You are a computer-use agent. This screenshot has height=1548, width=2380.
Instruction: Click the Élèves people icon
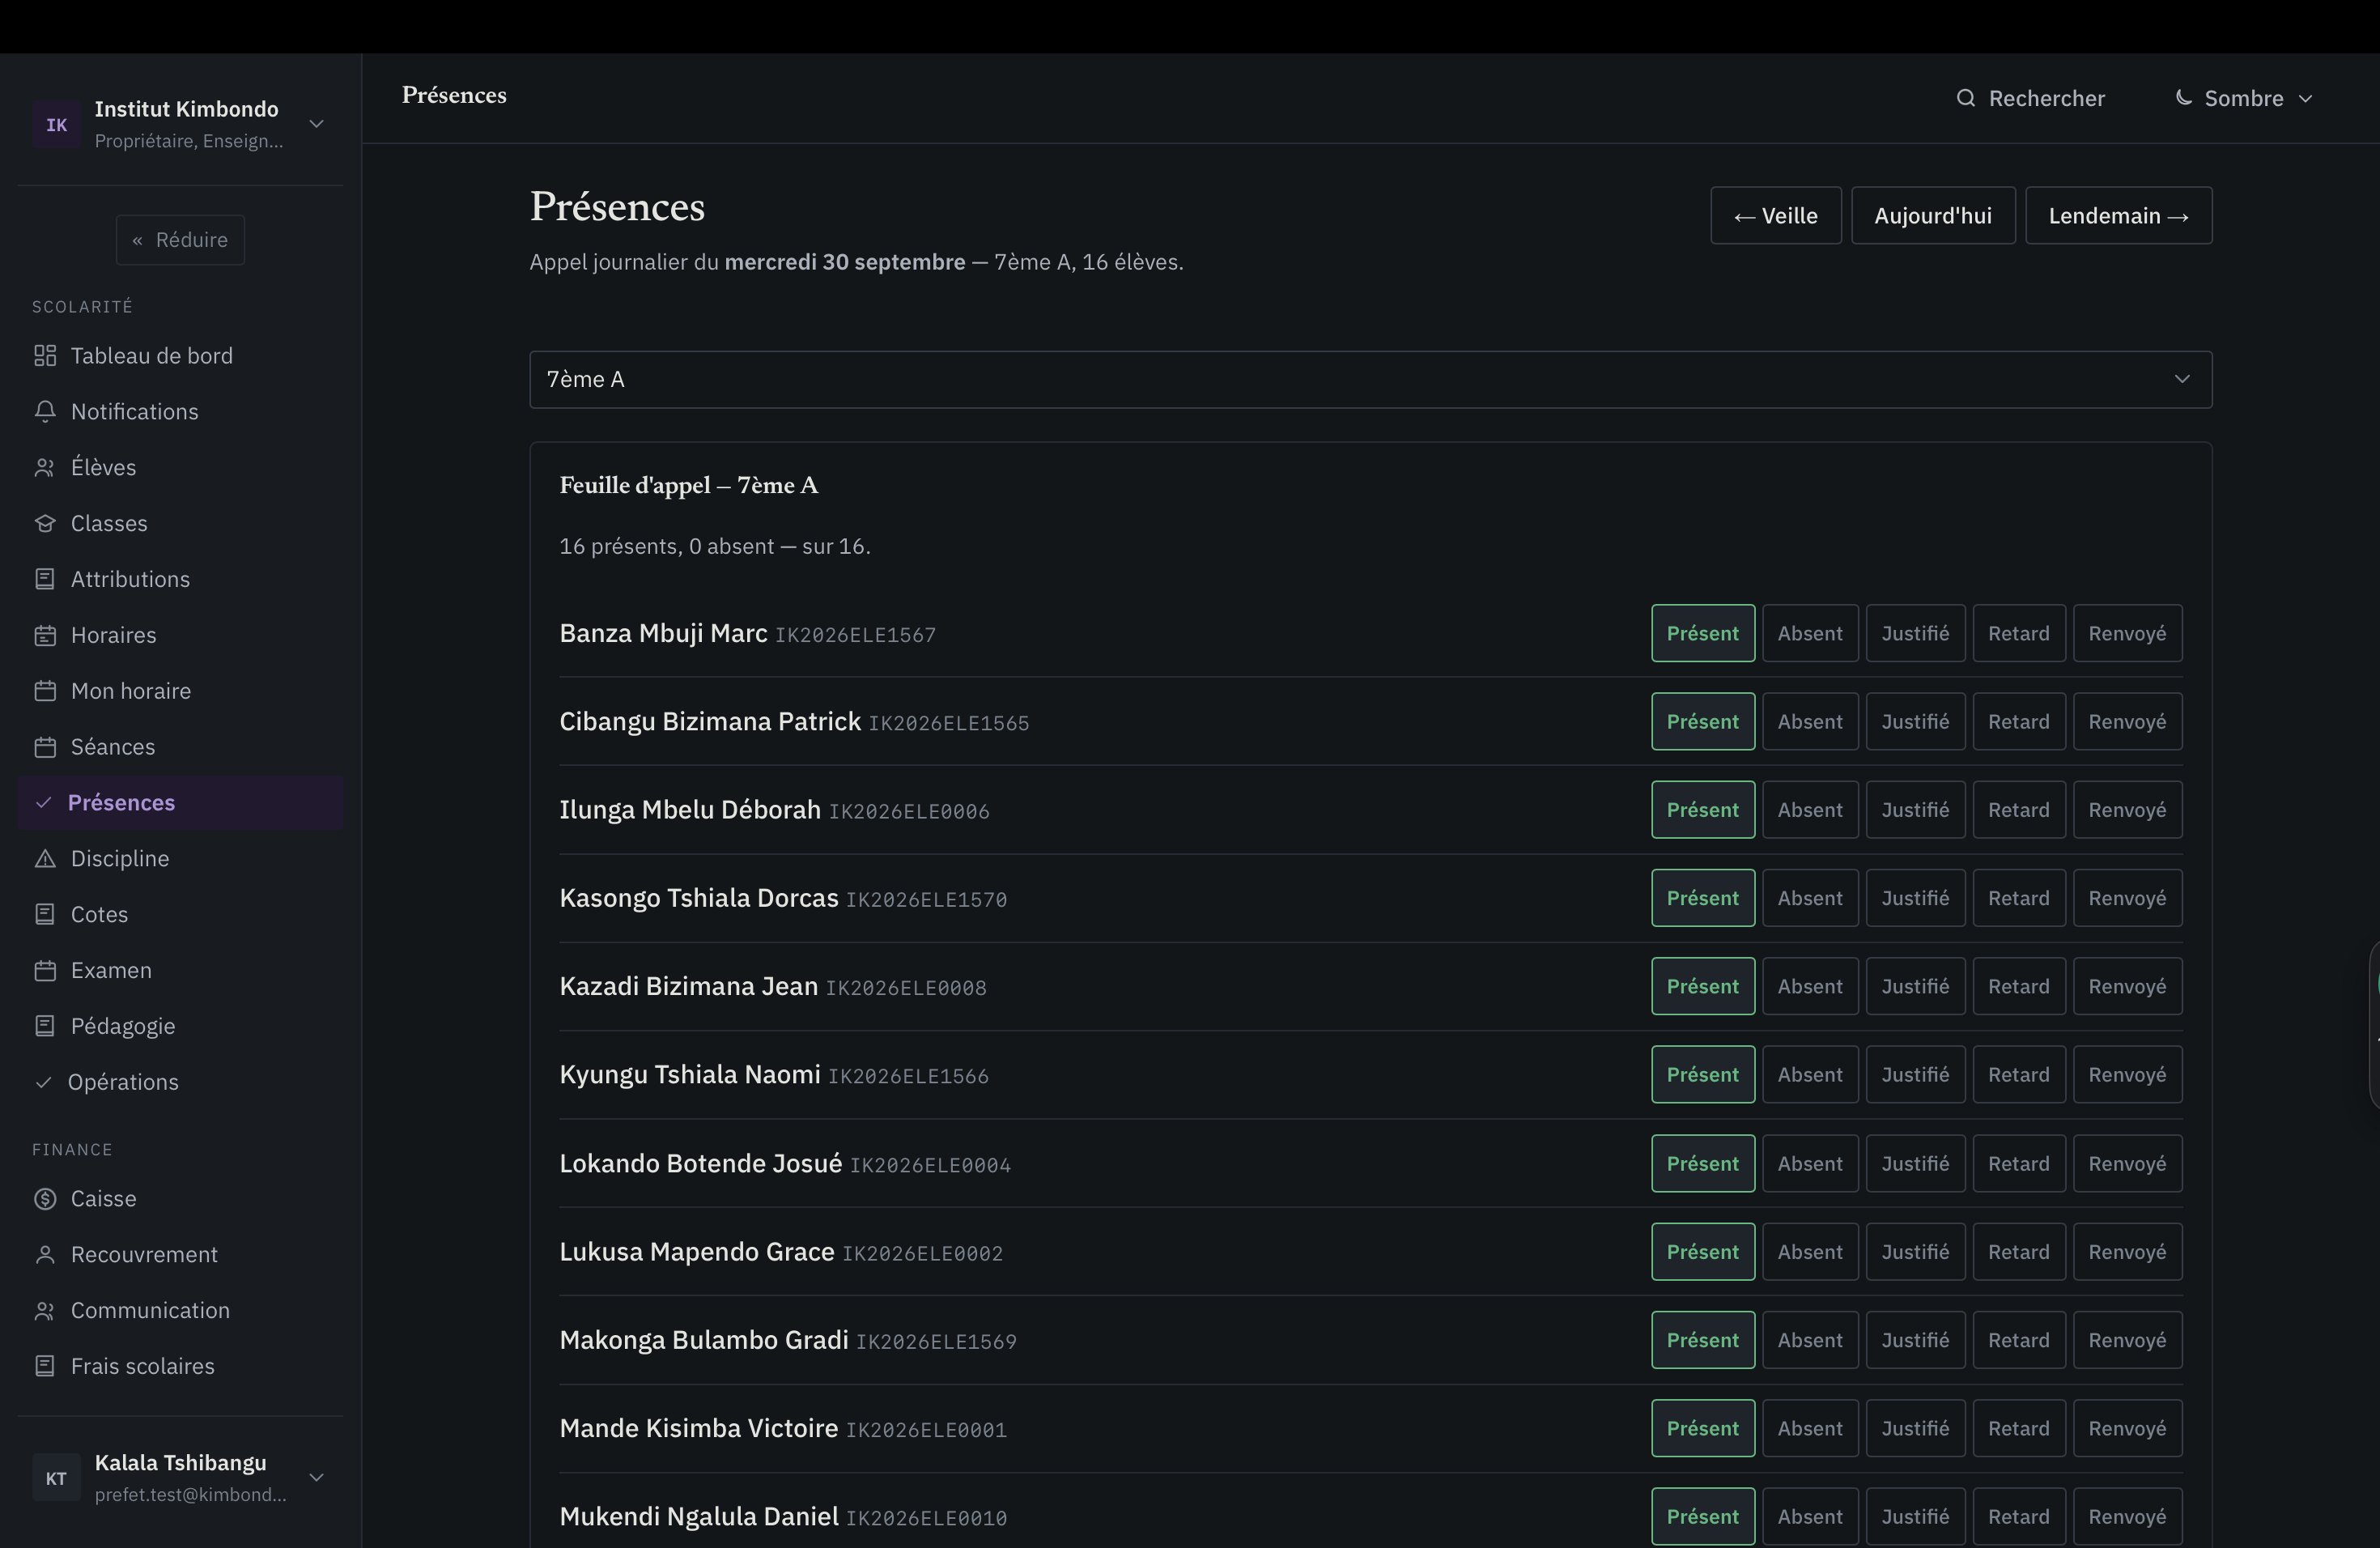(45, 468)
